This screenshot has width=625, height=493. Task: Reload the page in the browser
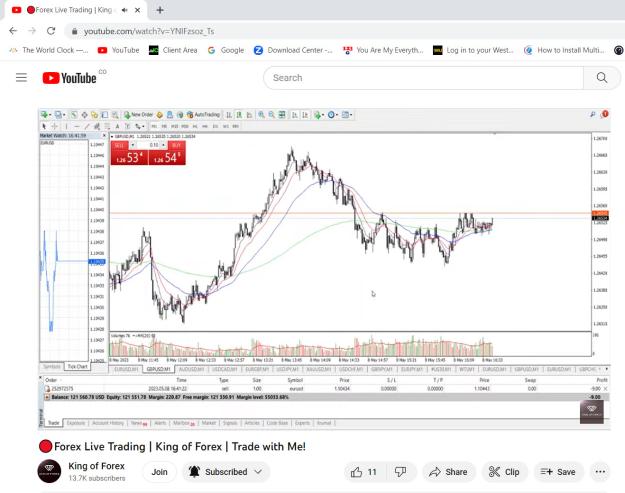(x=51, y=31)
